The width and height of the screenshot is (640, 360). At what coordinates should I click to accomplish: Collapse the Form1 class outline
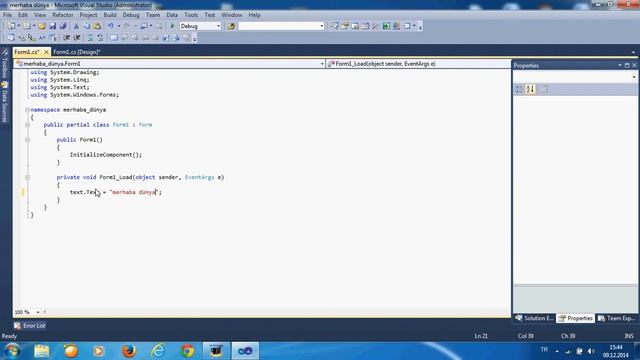click(x=27, y=125)
